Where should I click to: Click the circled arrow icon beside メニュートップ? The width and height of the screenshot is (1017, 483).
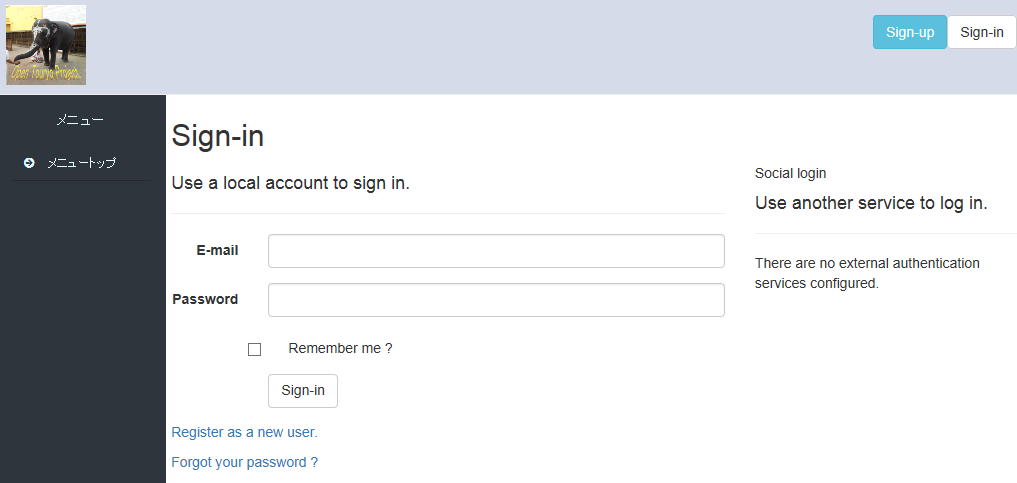tap(29, 162)
